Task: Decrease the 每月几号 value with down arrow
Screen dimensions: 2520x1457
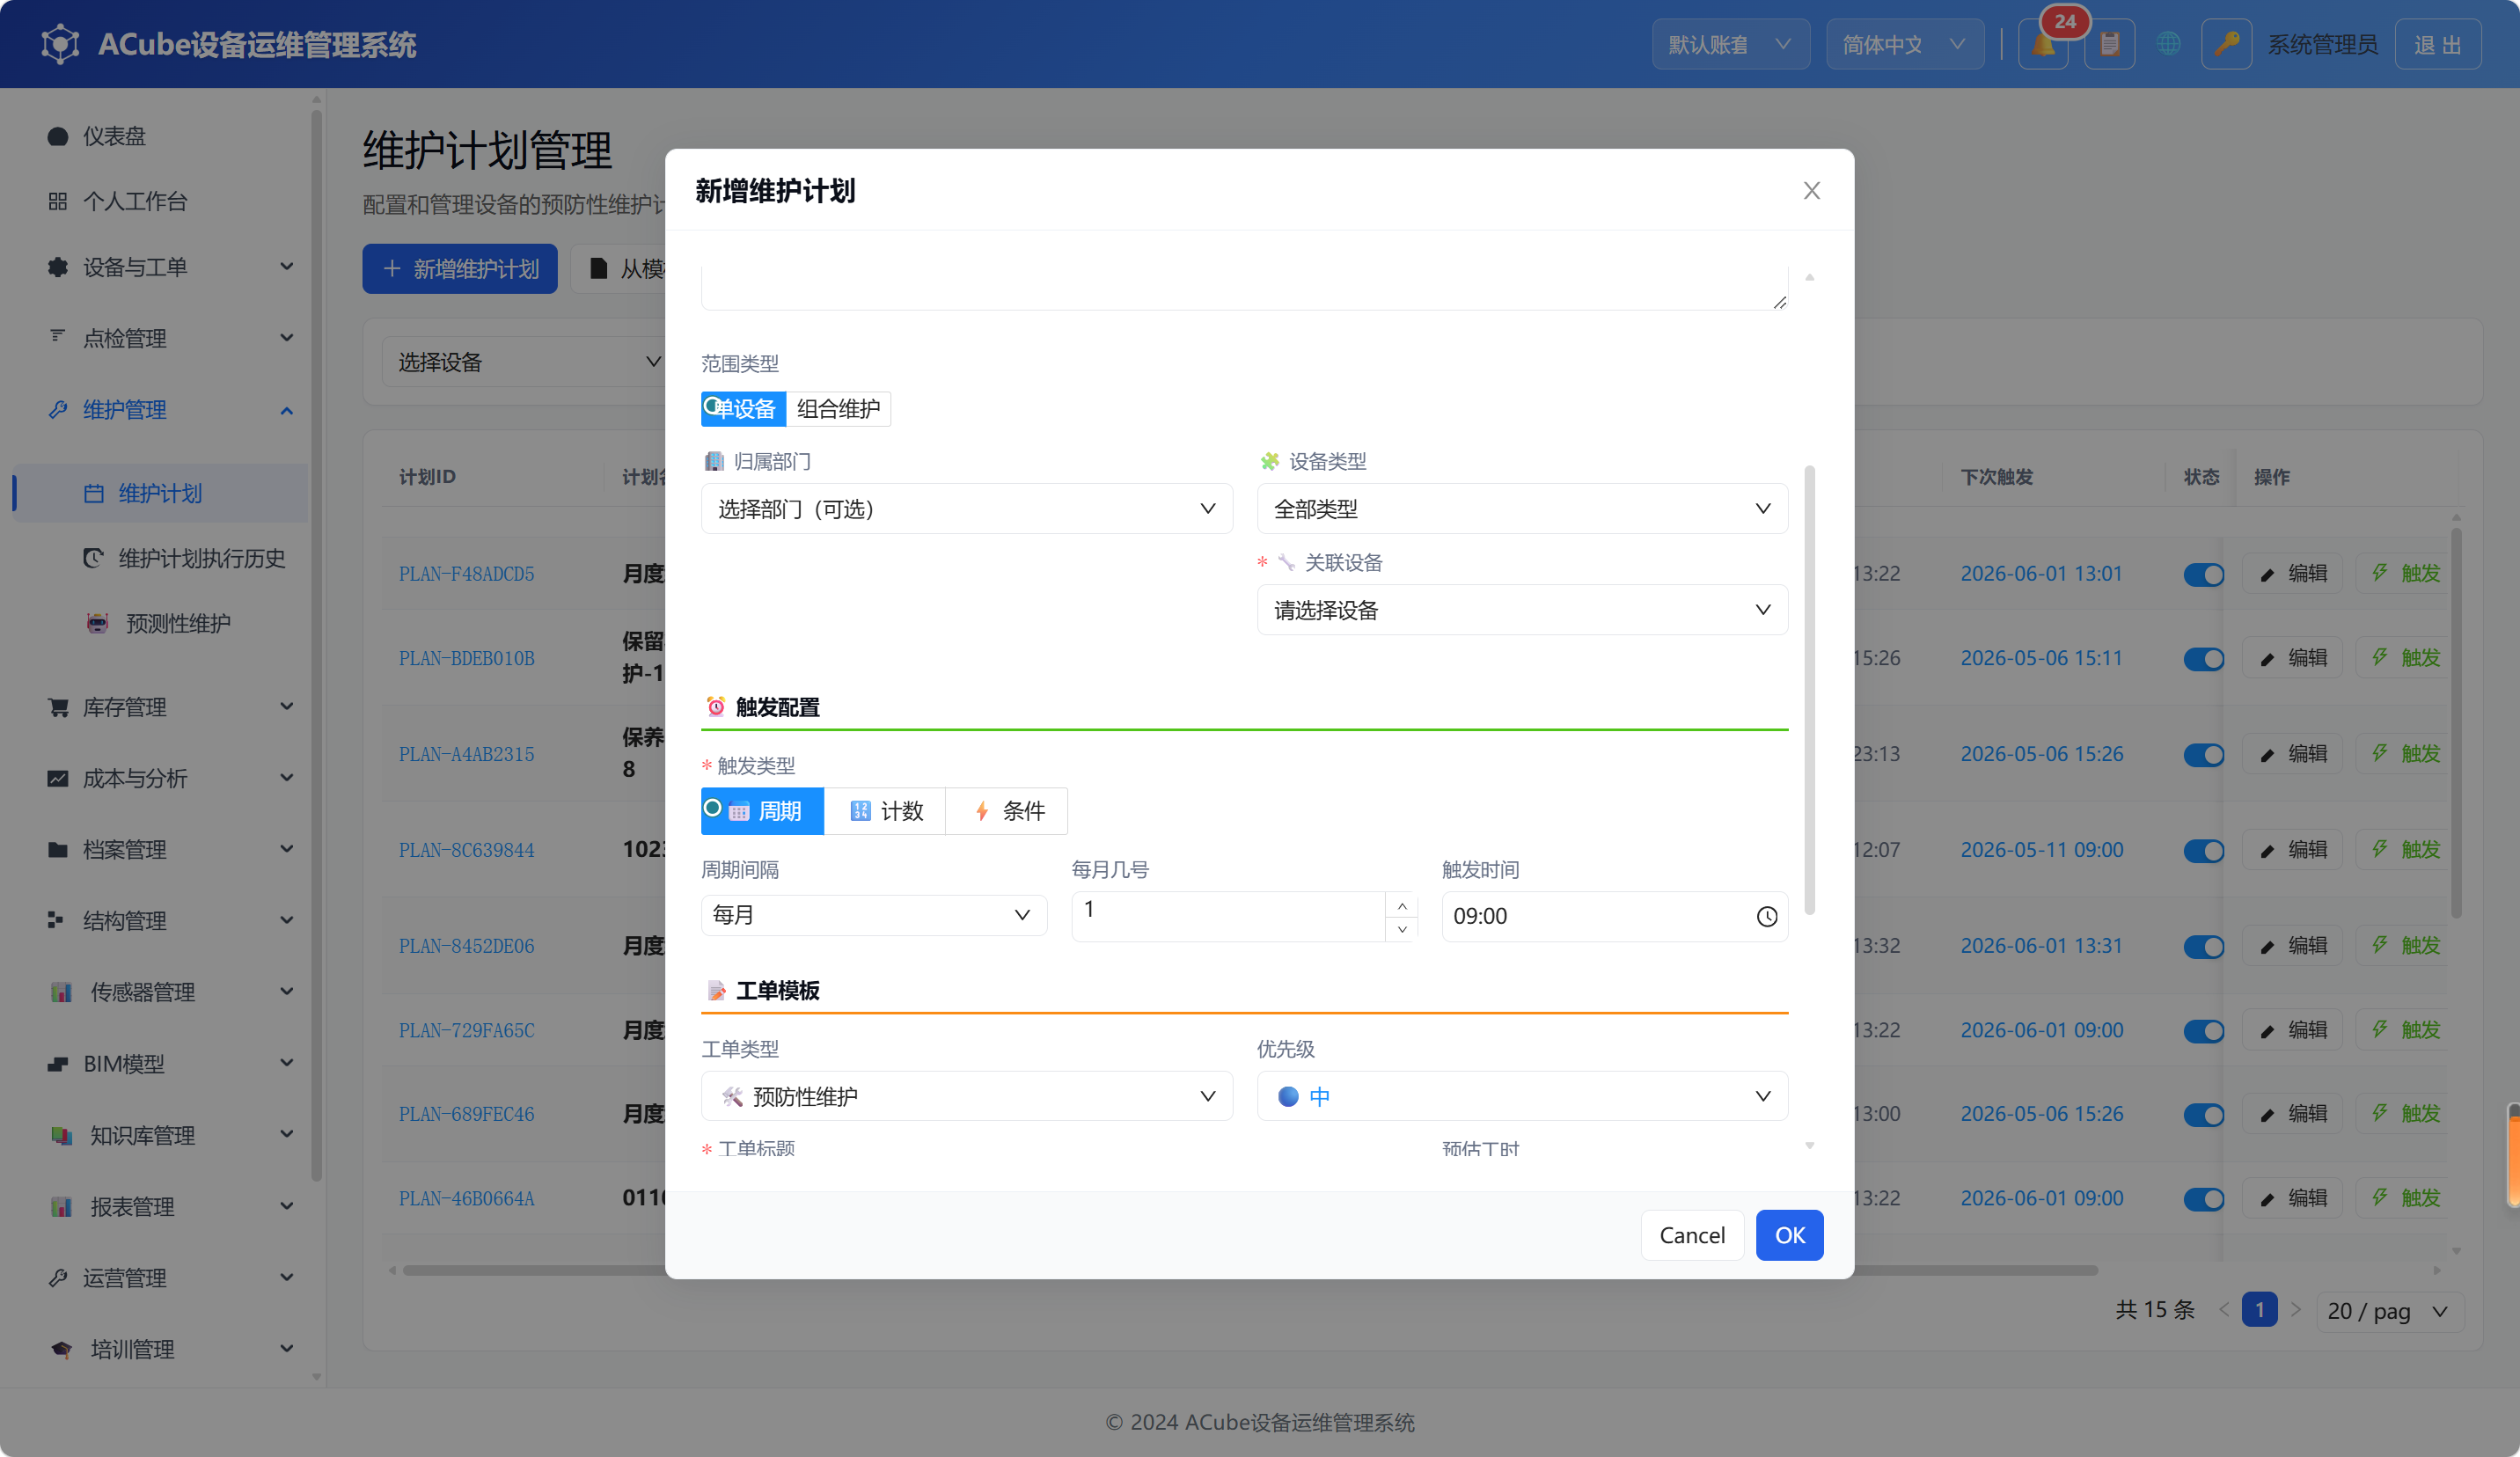Action: (x=1402, y=929)
